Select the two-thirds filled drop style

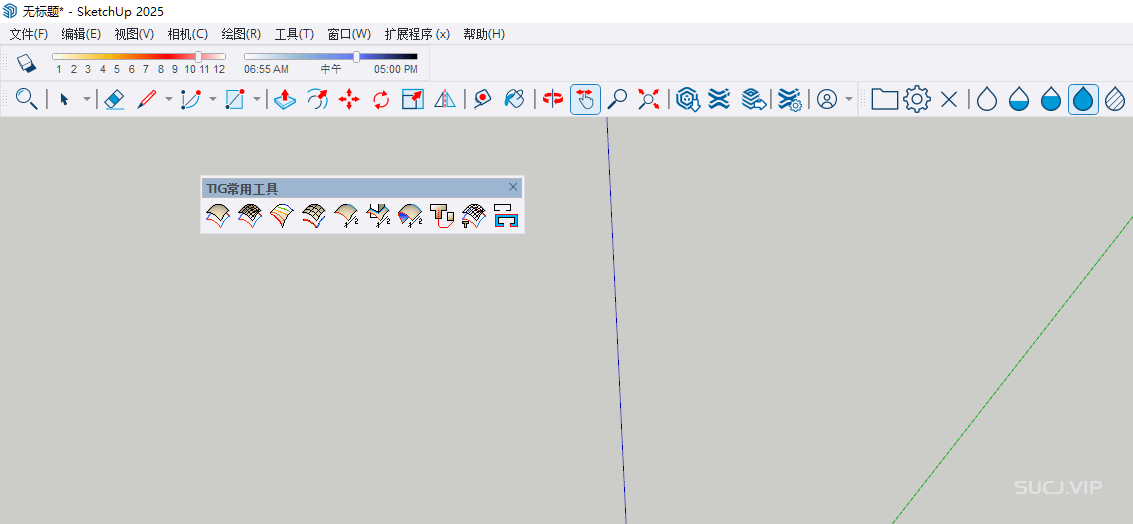[x=1051, y=99]
